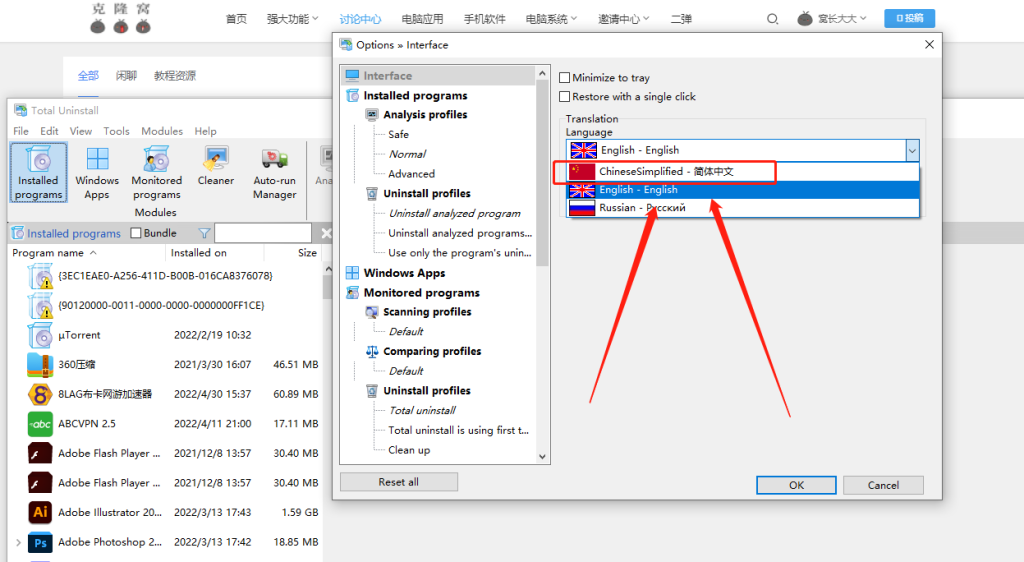The width and height of the screenshot is (1024, 562).
Task: Click the website search magnifier icon
Action: tap(773, 19)
